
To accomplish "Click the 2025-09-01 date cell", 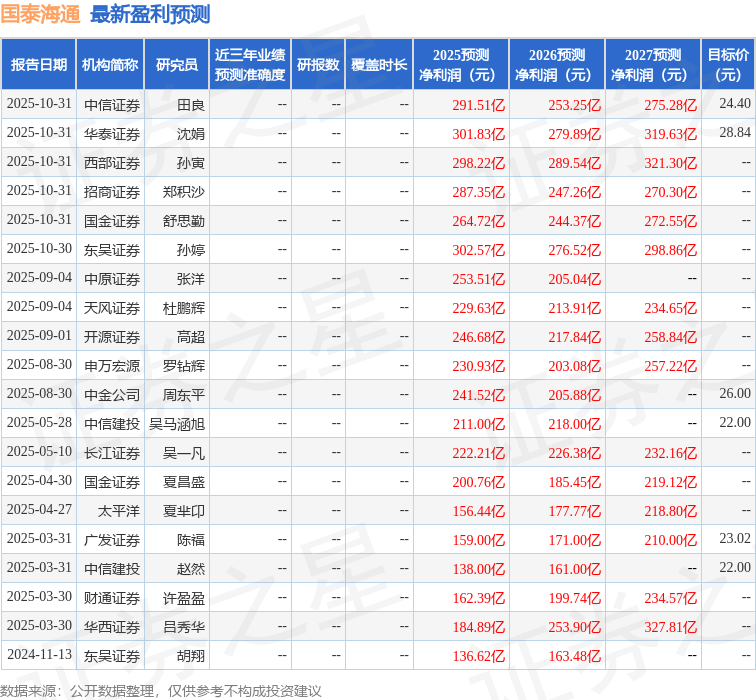I will pyautogui.click(x=39, y=335).
